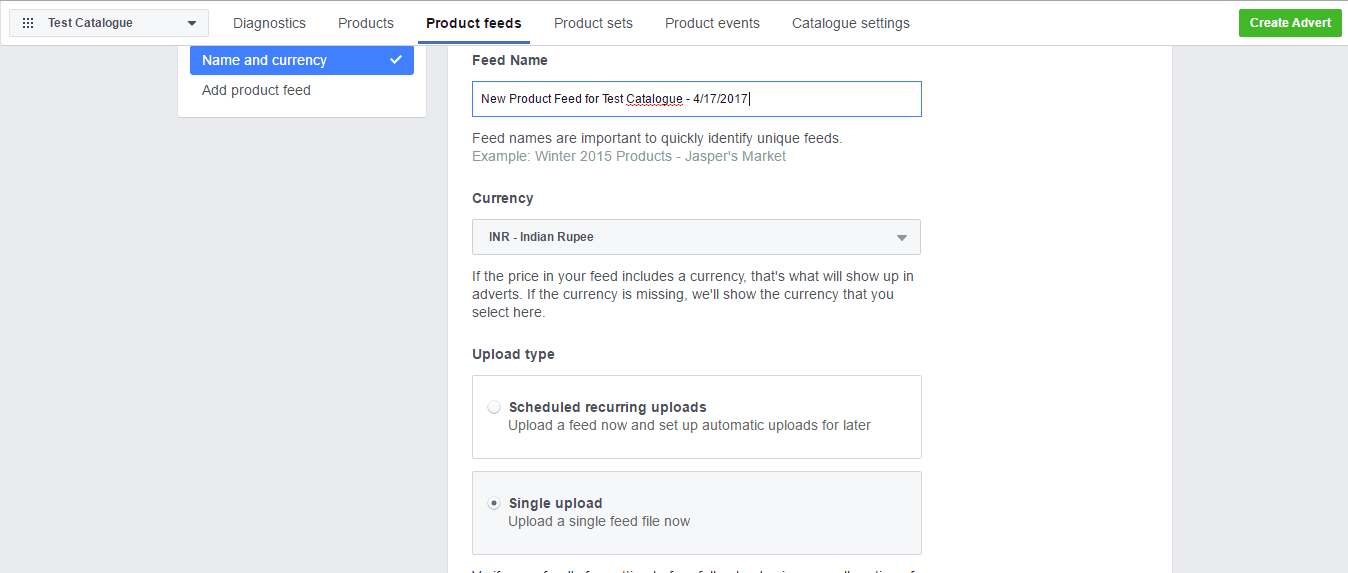Go to the Add product feed step

coord(256,90)
